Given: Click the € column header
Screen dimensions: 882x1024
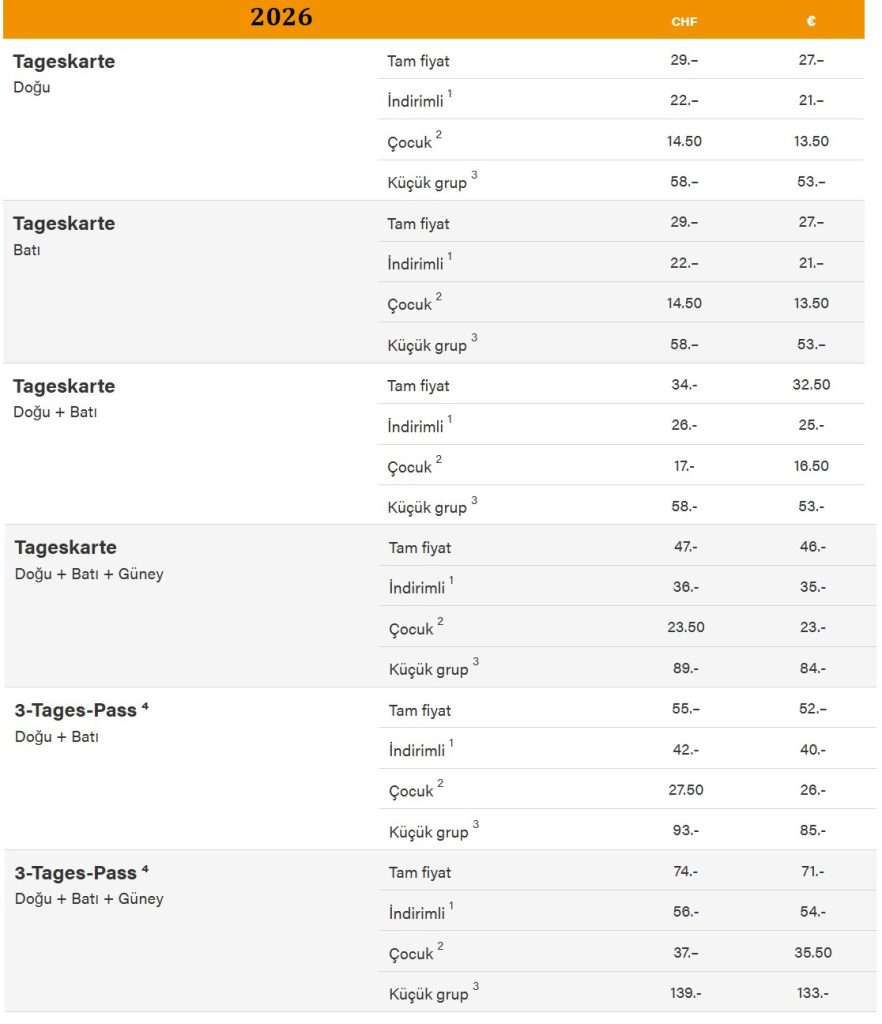Looking at the screenshot, I should coord(811,21).
